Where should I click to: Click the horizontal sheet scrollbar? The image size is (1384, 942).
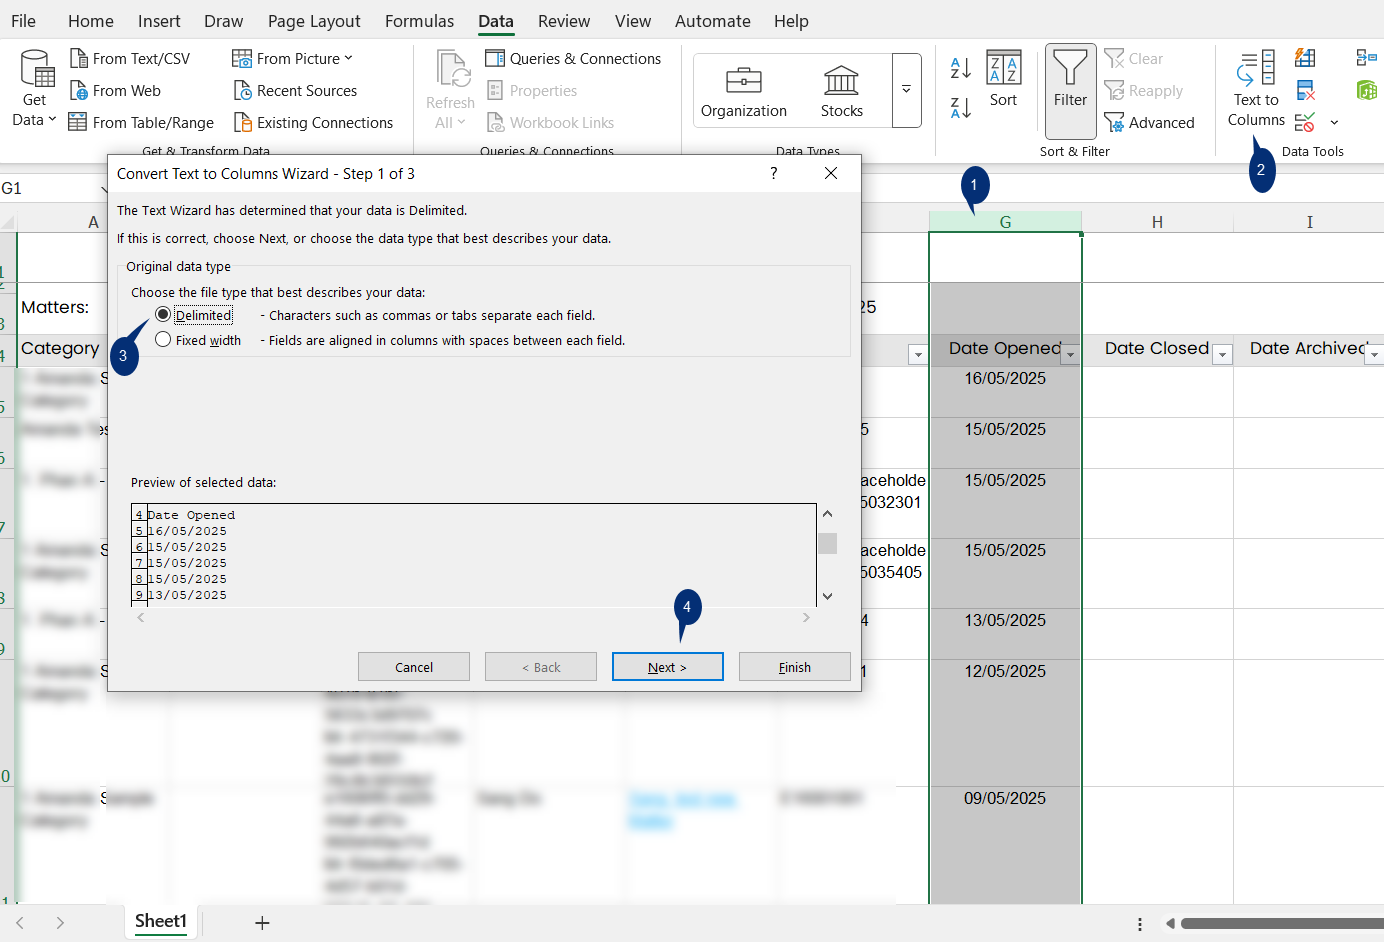pyautogui.click(x=1282, y=923)
